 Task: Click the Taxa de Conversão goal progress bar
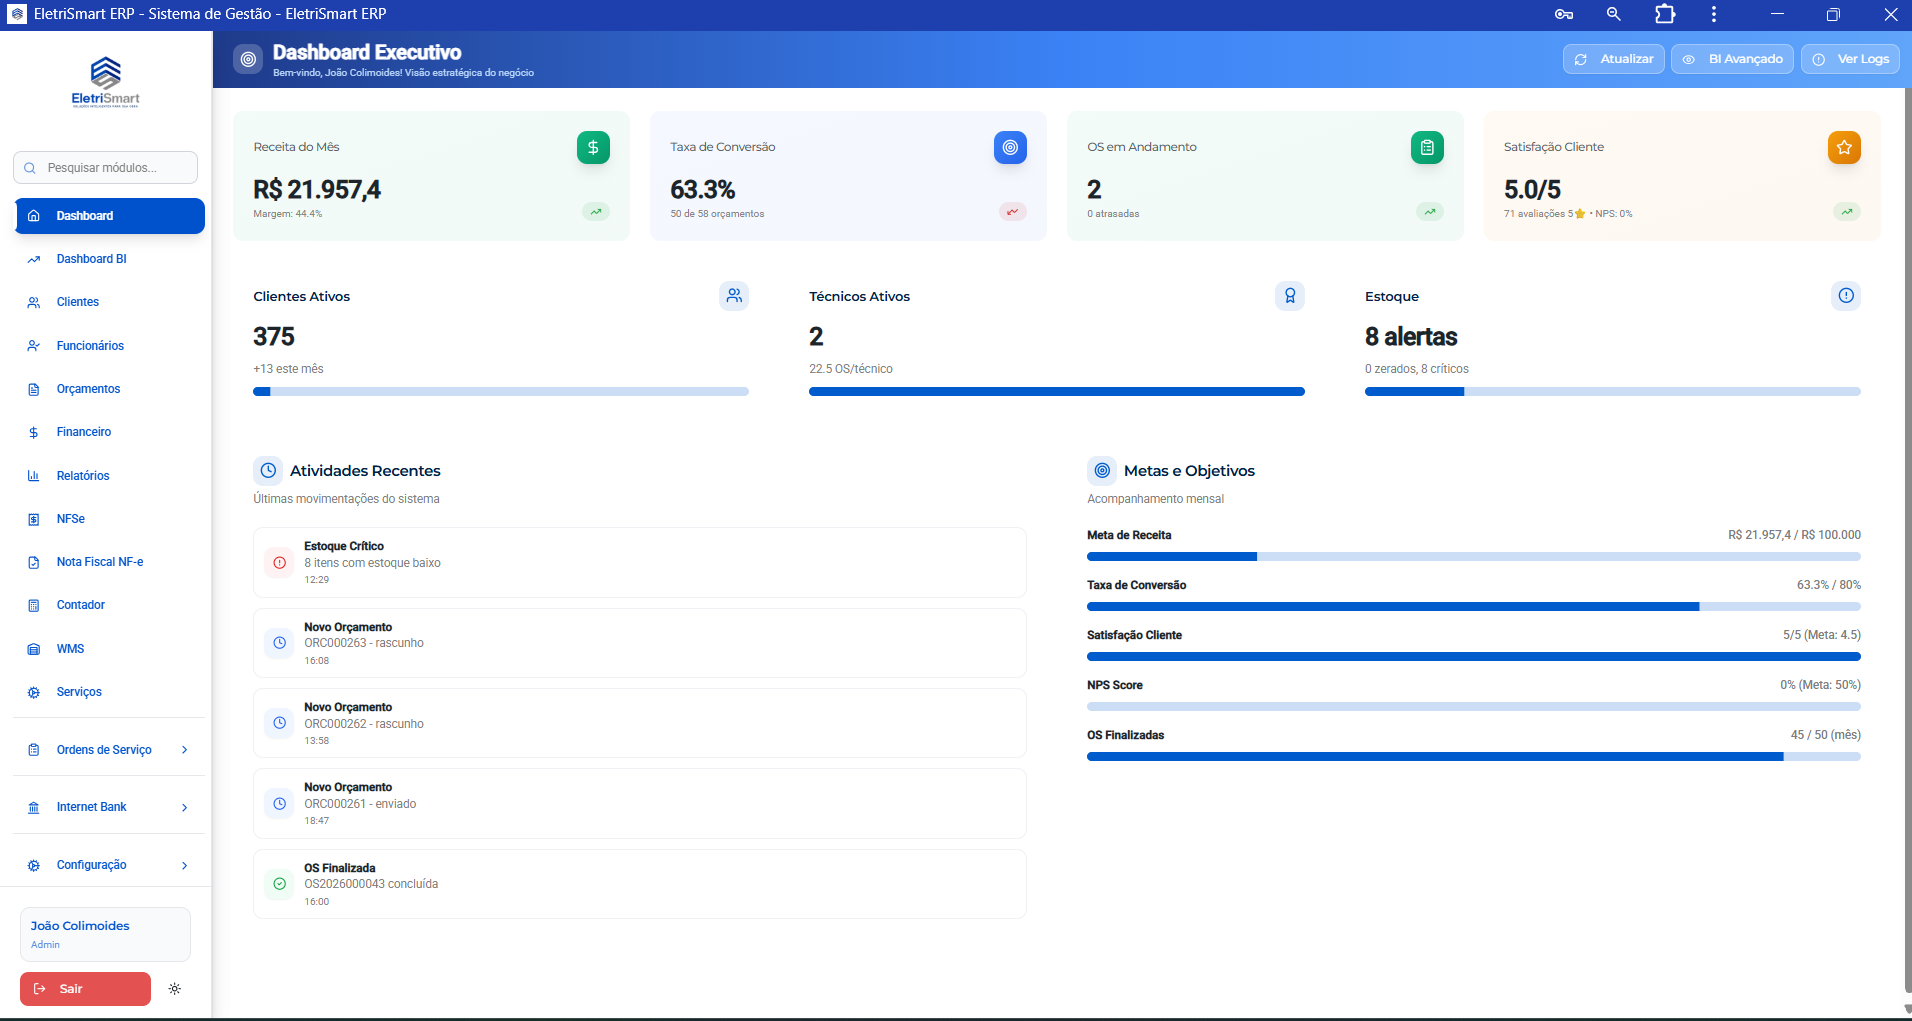pos(1474,607)
